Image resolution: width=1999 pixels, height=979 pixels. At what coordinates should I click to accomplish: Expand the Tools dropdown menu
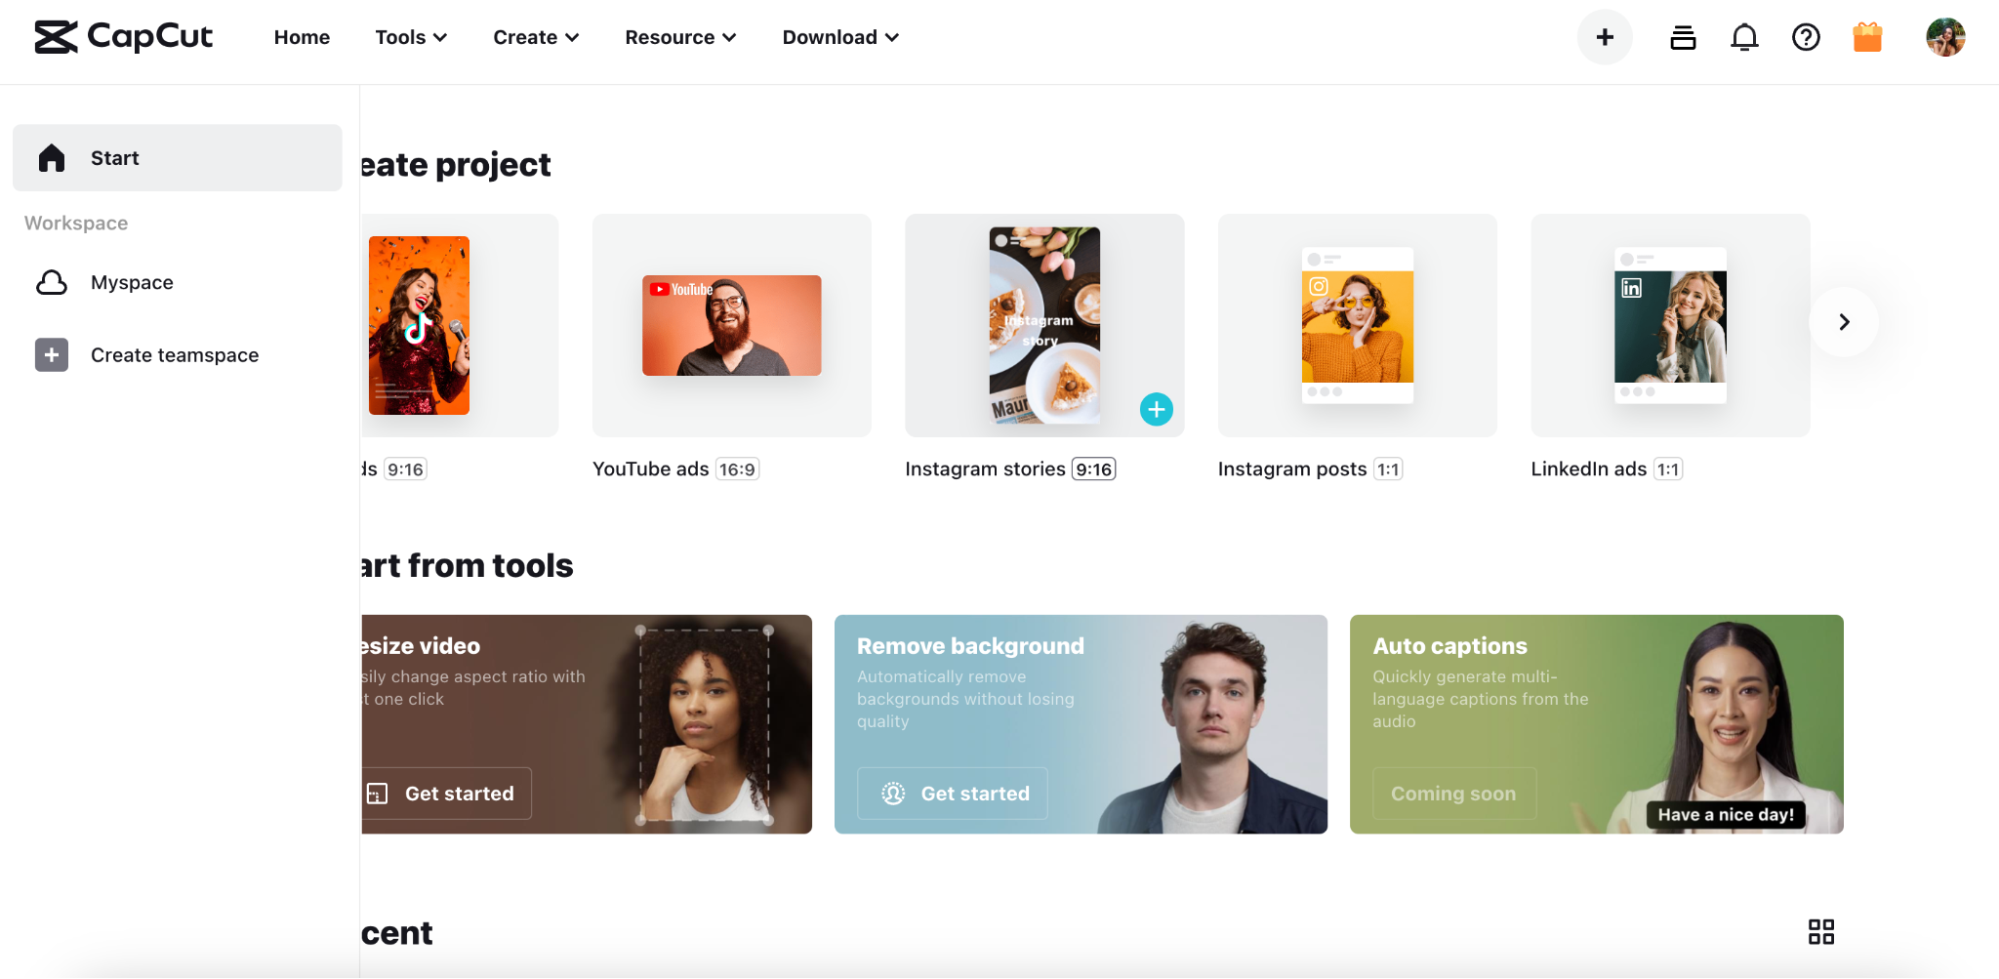tap(411, 37)
